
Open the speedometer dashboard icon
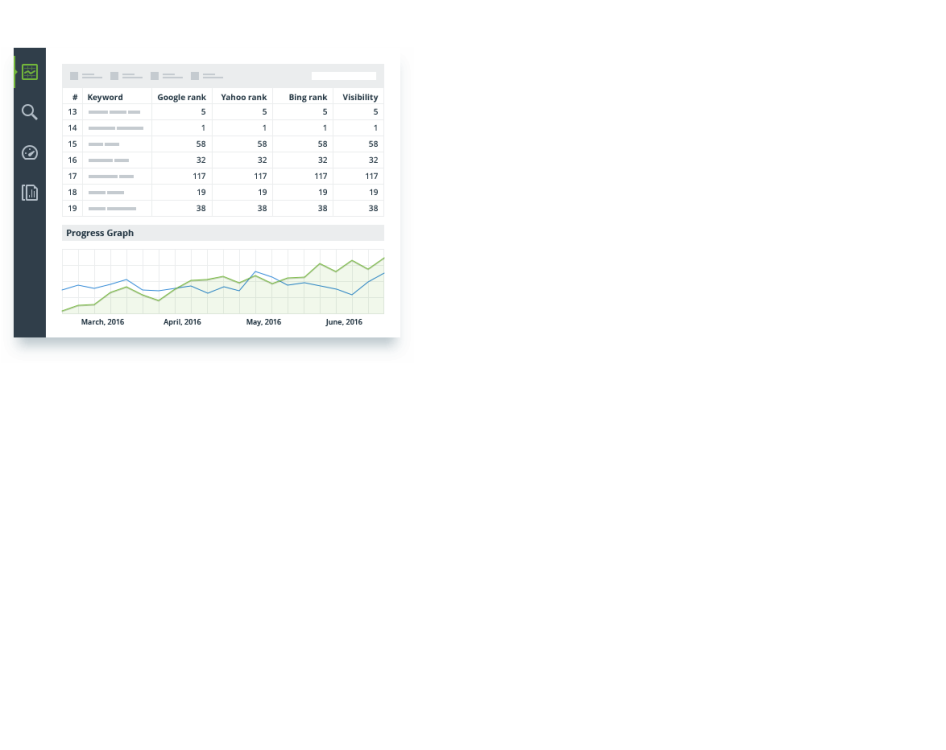click(x=30, y=153)
